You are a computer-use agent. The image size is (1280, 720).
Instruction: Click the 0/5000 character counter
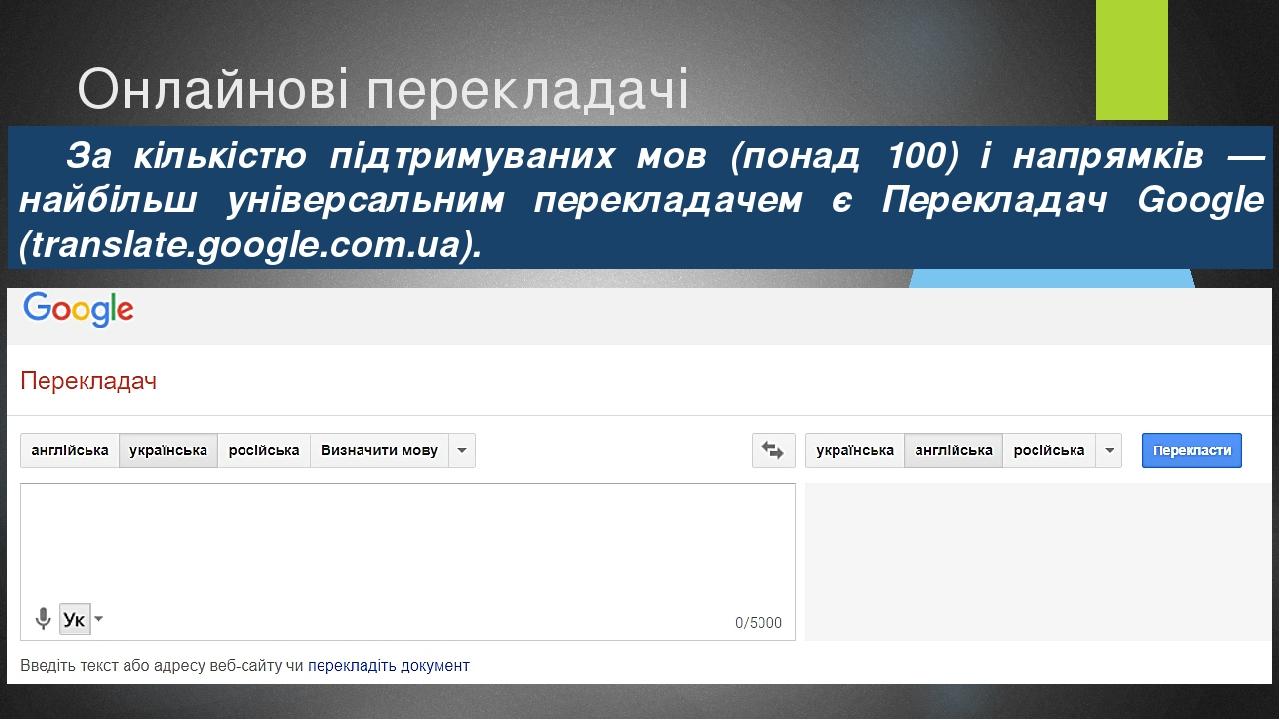(759, 622)
